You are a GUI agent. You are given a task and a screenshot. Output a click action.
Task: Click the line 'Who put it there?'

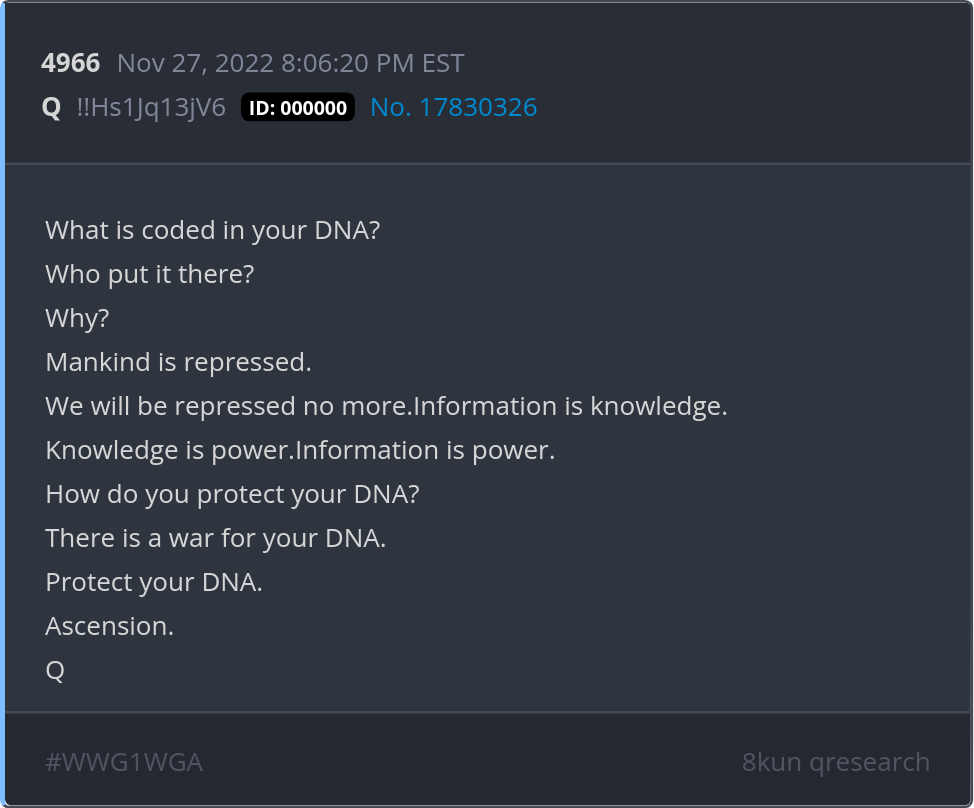[x=150, y=274]
